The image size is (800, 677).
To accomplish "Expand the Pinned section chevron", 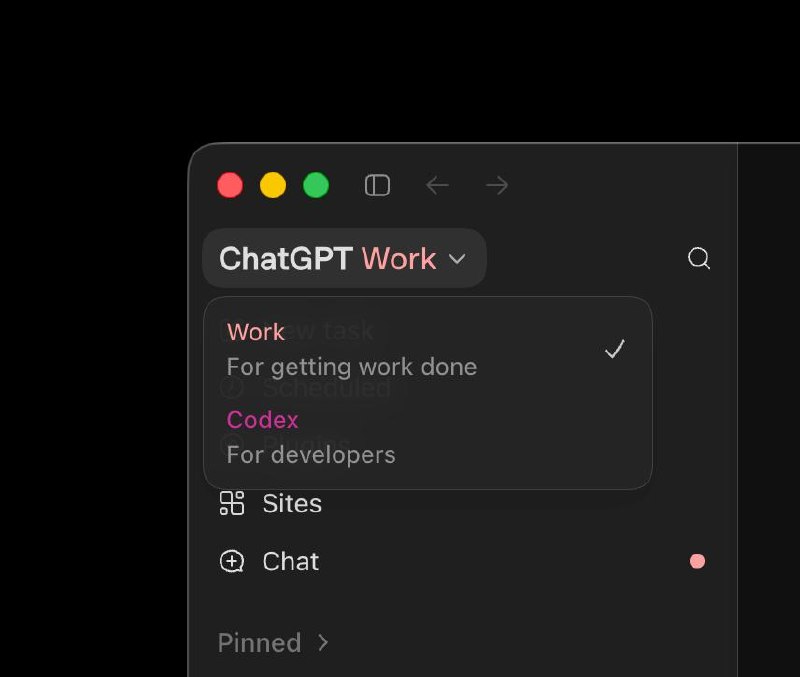I will pos(322,642).
